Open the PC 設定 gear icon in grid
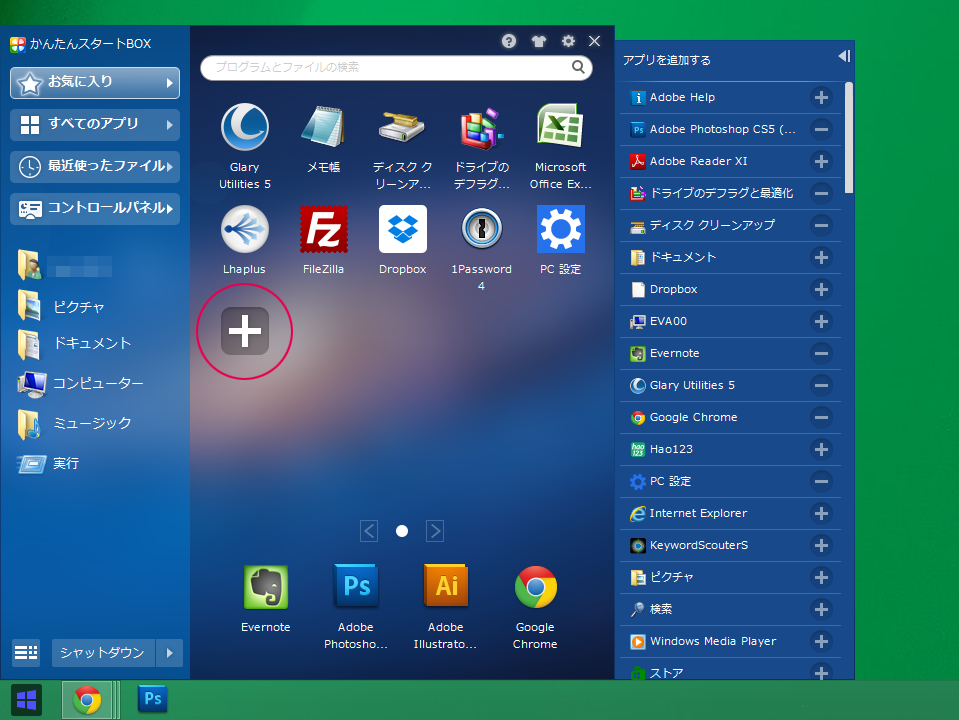Viewport: 959px width, 720px height. coord(560,229)
